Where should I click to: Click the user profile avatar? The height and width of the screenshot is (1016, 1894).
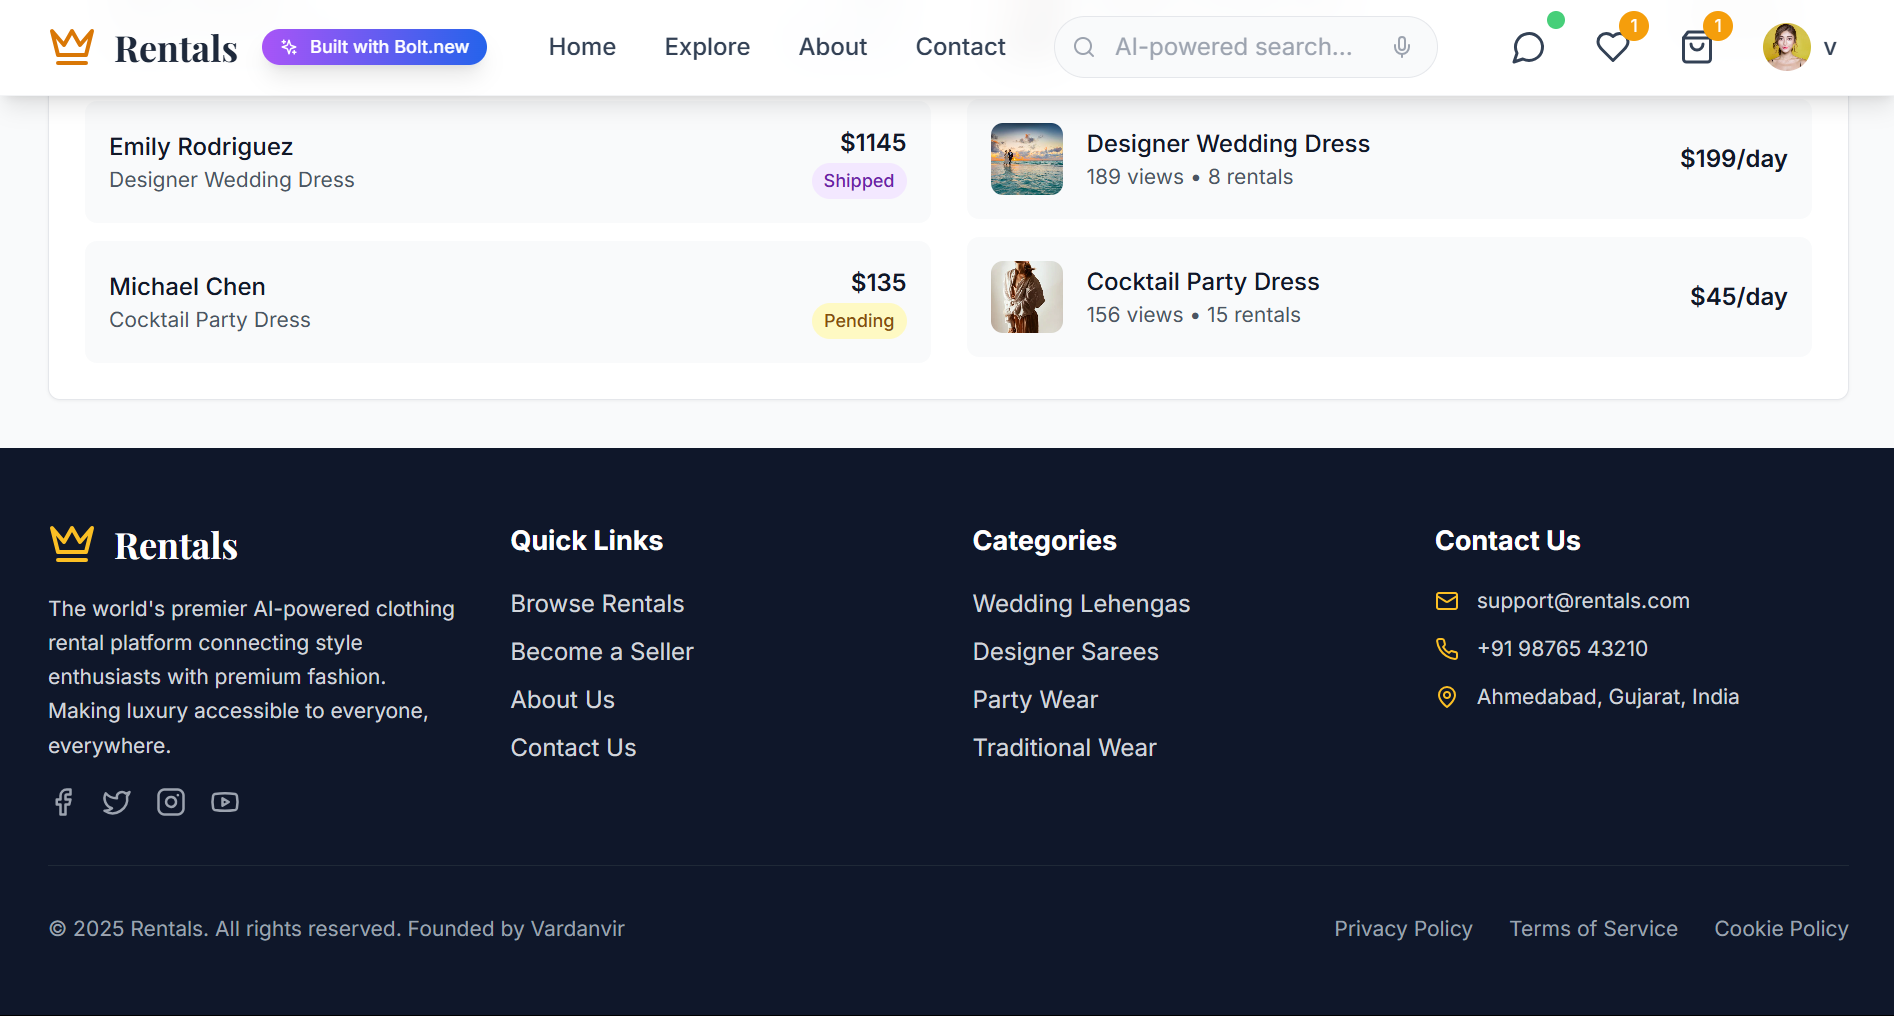(1787, 47)
